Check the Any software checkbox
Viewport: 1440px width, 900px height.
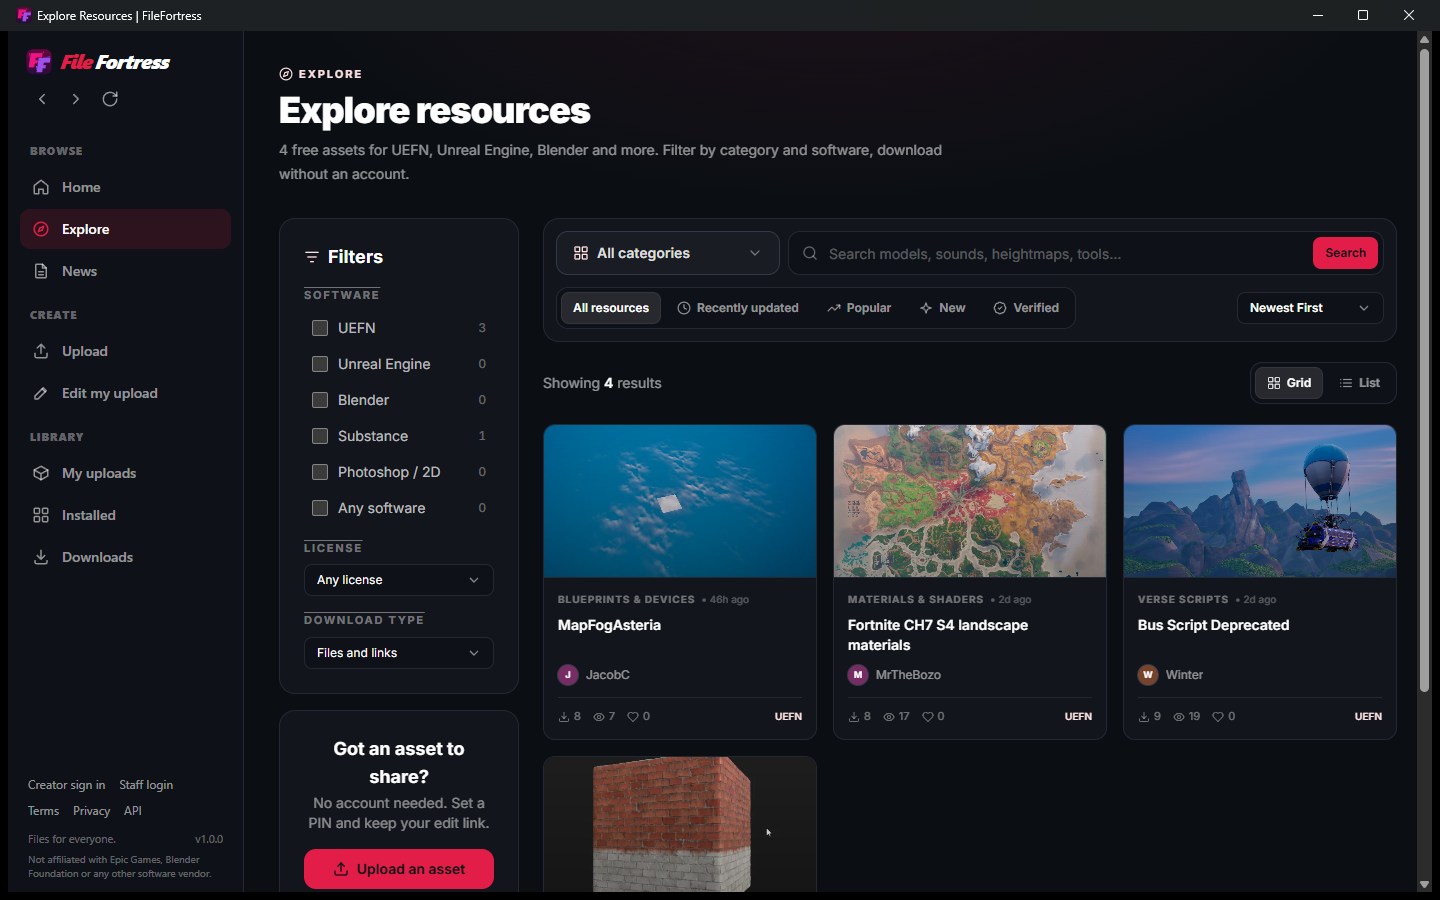[320, 508]
